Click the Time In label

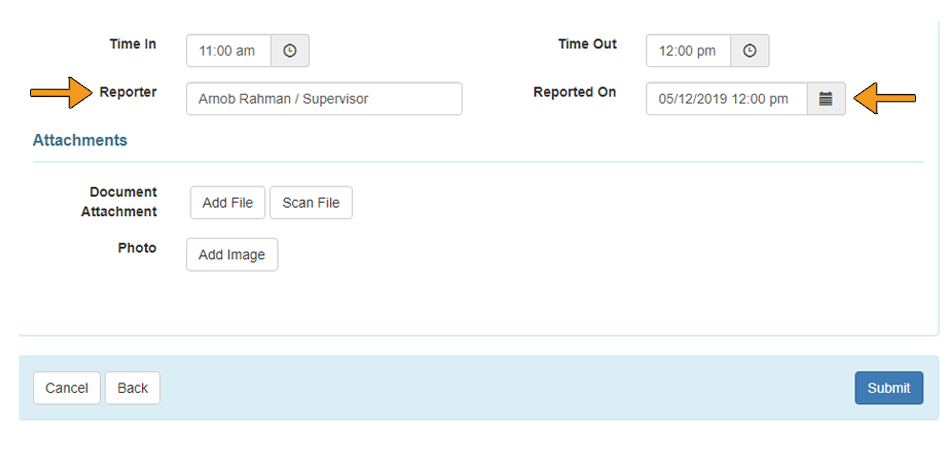click(133, 44)
